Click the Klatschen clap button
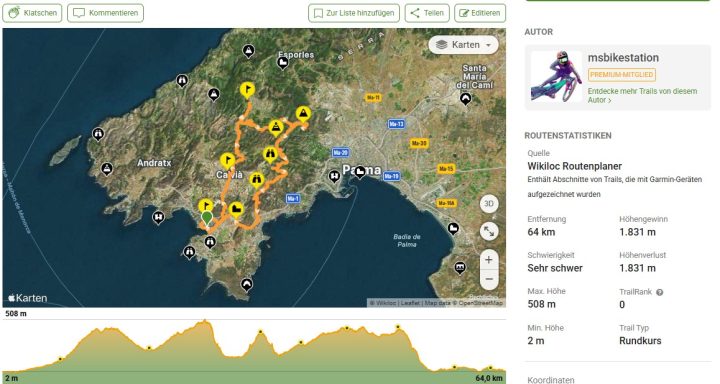720x384 pixels. pos(33,13)
